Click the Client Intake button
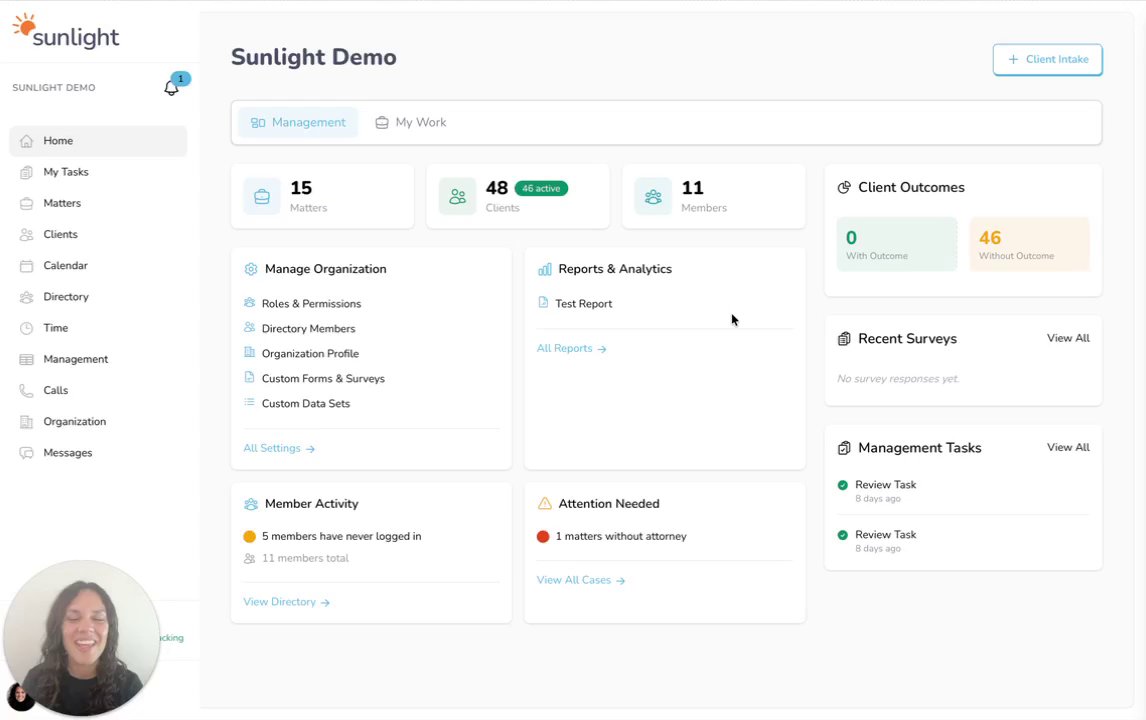 pos(1047,60)
